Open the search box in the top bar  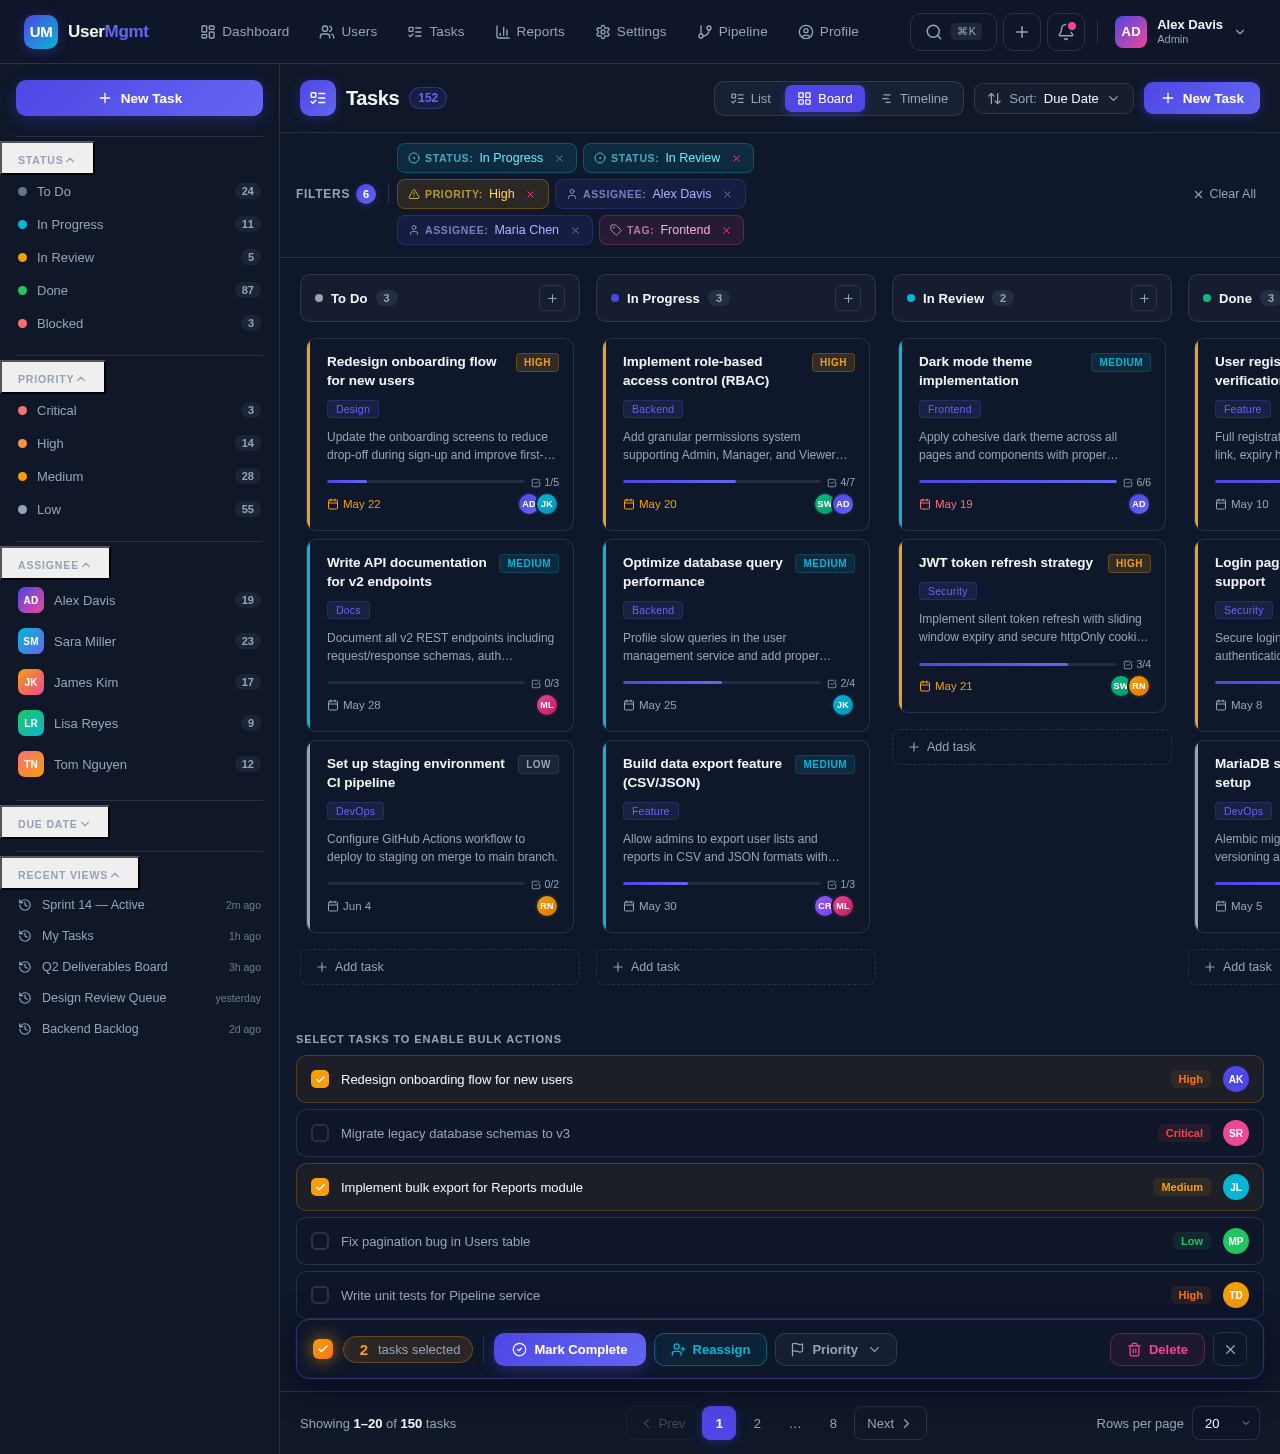(953, 32)
